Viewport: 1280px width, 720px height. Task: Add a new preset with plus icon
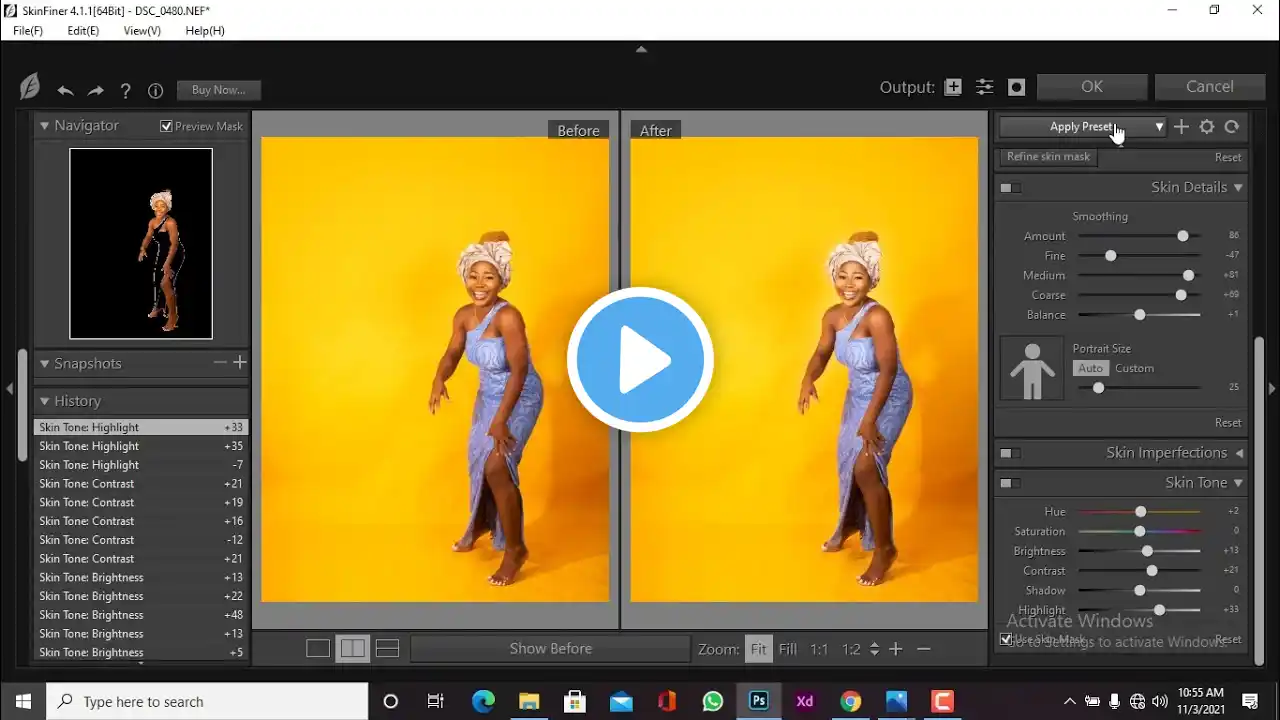pyautogui.click(x=1181, y=127)
